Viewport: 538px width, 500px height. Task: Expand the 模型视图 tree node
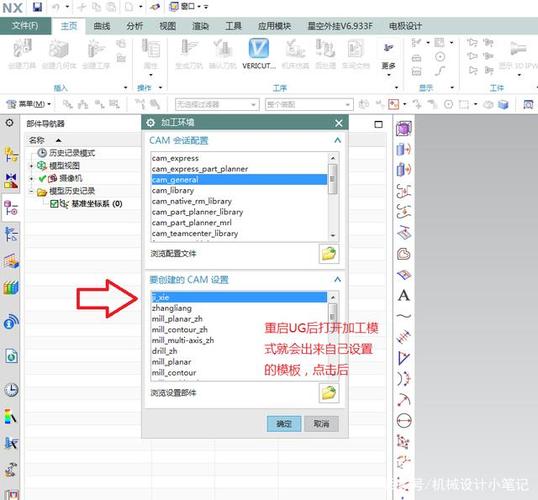[32, 166]
